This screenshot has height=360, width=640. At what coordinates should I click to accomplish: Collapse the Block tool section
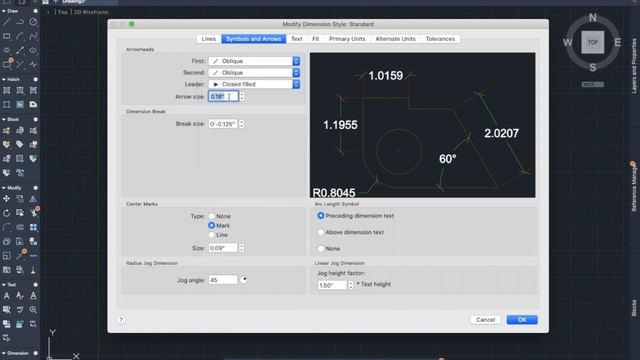coord(4,119)
